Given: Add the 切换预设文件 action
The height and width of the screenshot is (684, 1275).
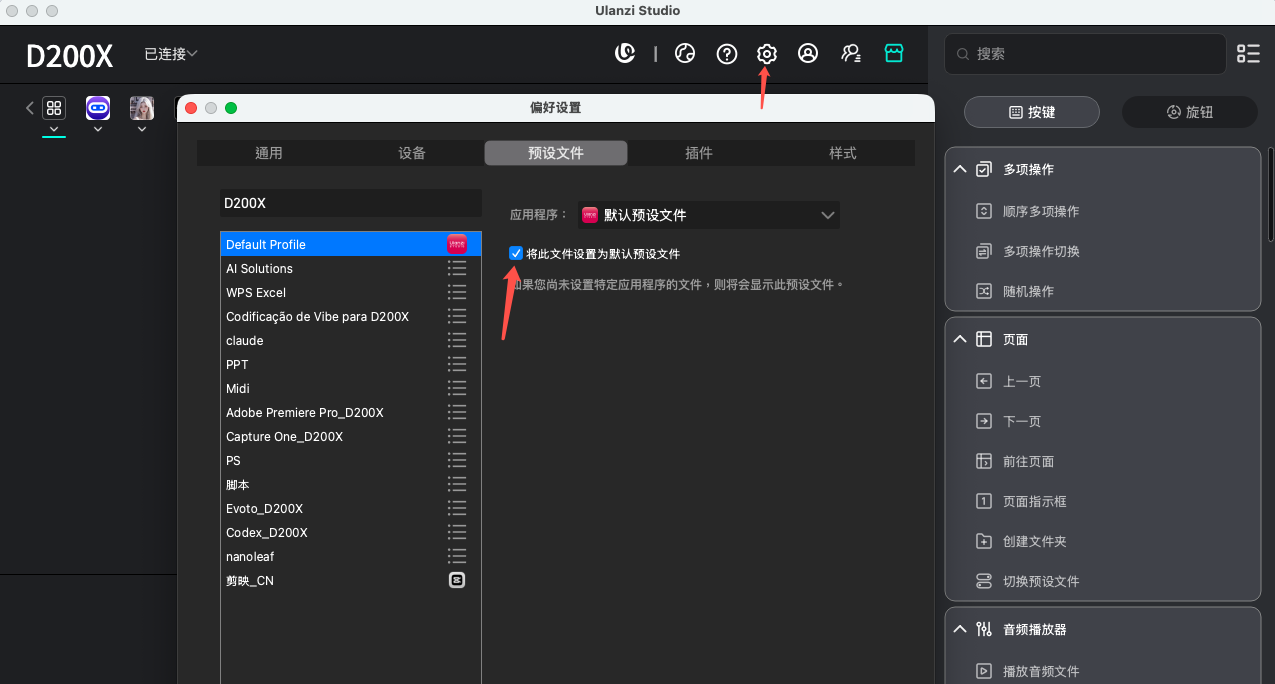Looking at the screenshot, I should (1041, 581).
